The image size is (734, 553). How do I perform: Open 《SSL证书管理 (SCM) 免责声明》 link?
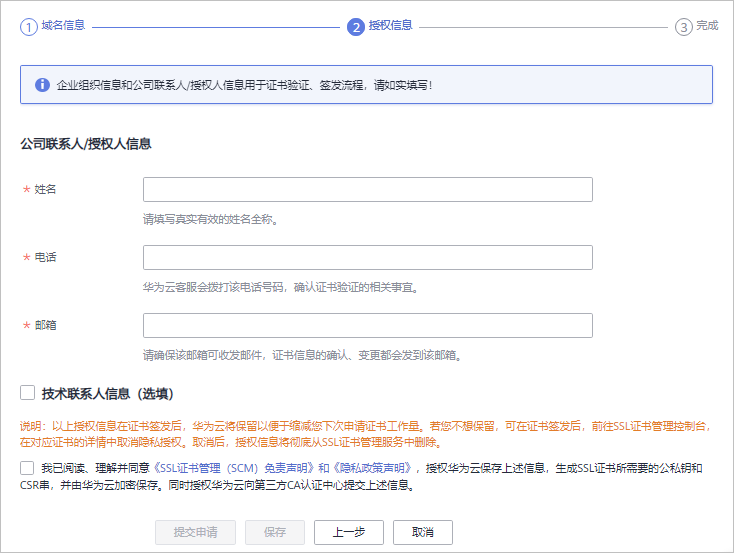(x=233, y=468)
